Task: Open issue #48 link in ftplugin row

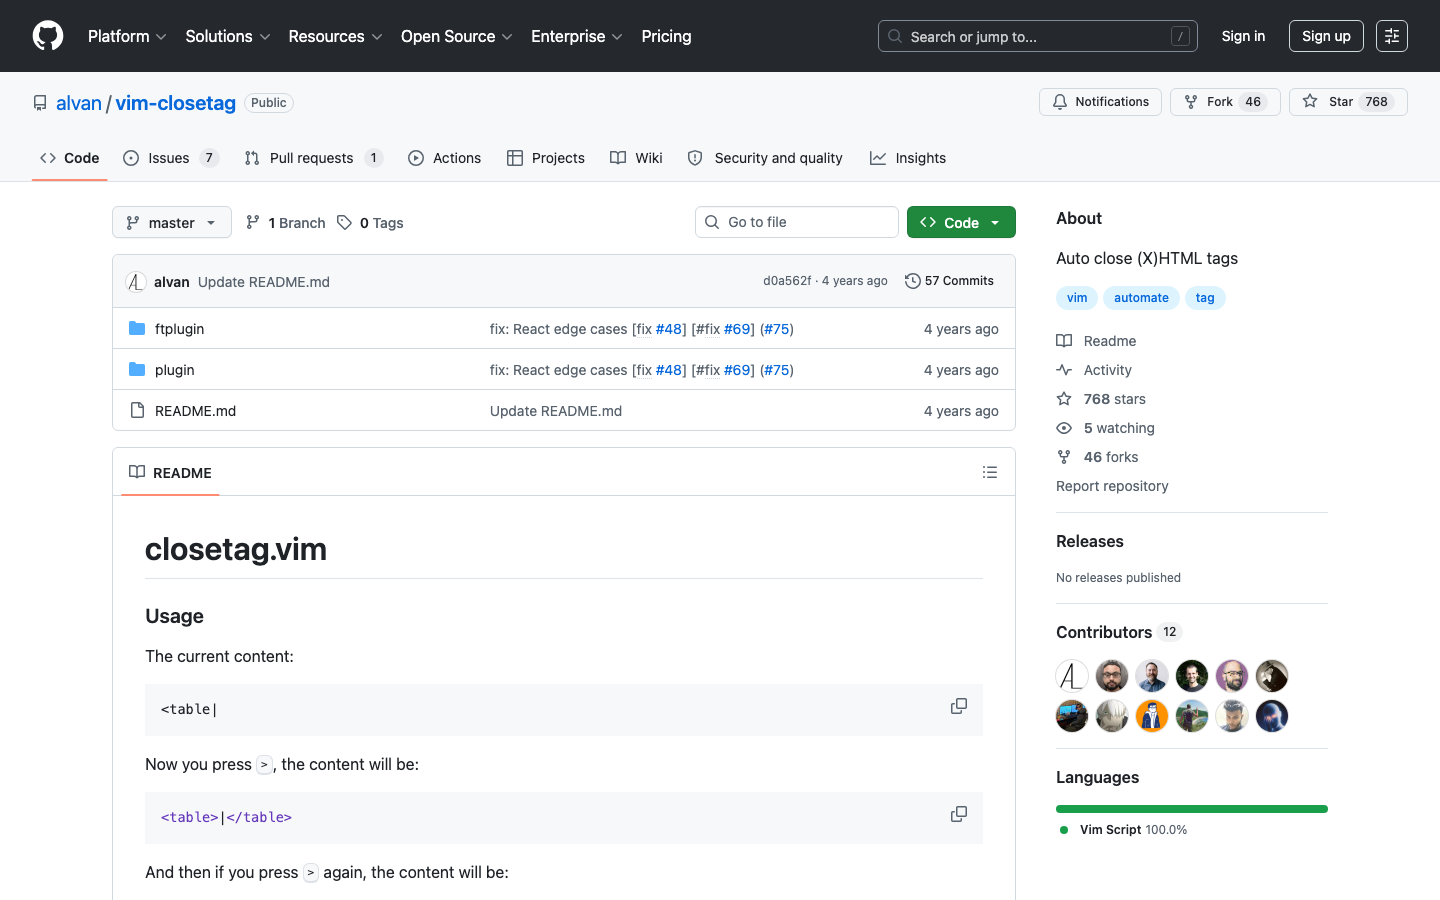Action: tap(669, 329)
